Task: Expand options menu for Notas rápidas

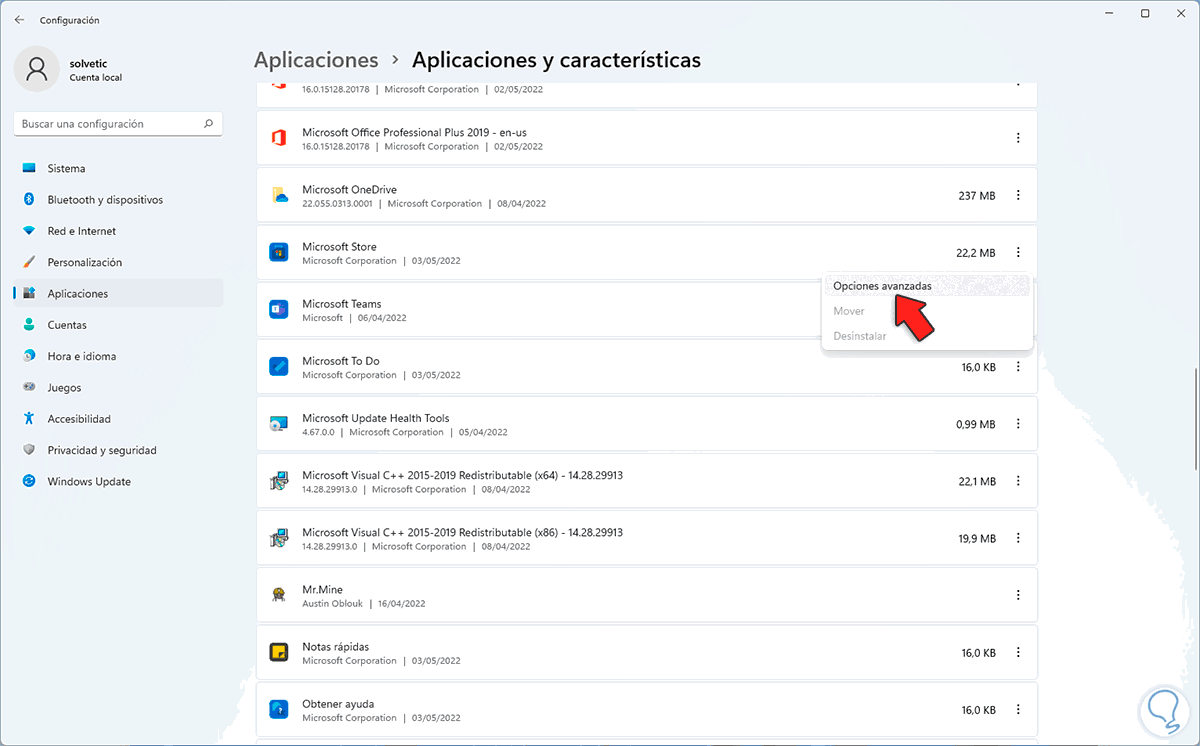Action: [1018, 653]
